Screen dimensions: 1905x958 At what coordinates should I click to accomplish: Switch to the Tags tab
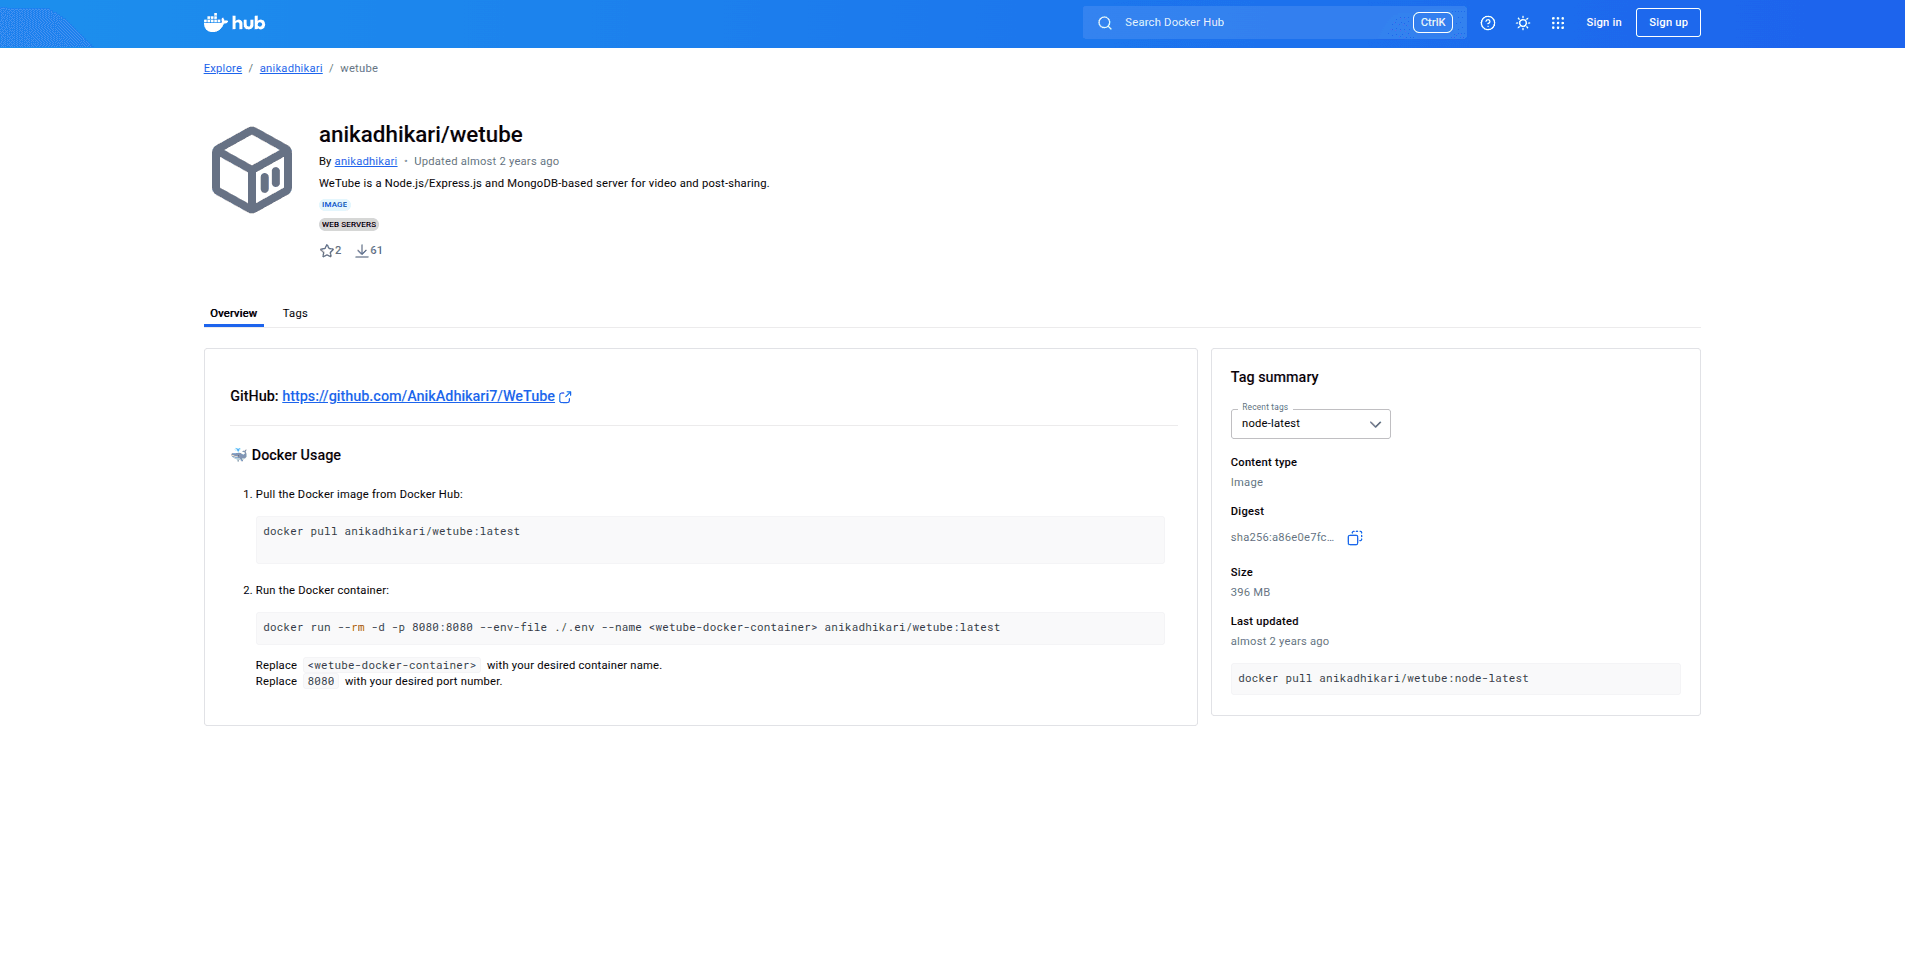(295, 314)
